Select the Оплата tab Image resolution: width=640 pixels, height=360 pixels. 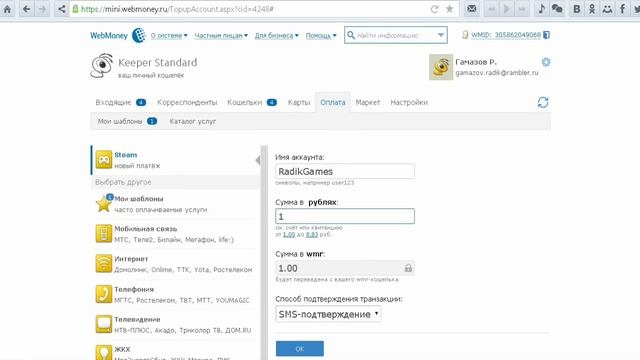coord(333,102)
